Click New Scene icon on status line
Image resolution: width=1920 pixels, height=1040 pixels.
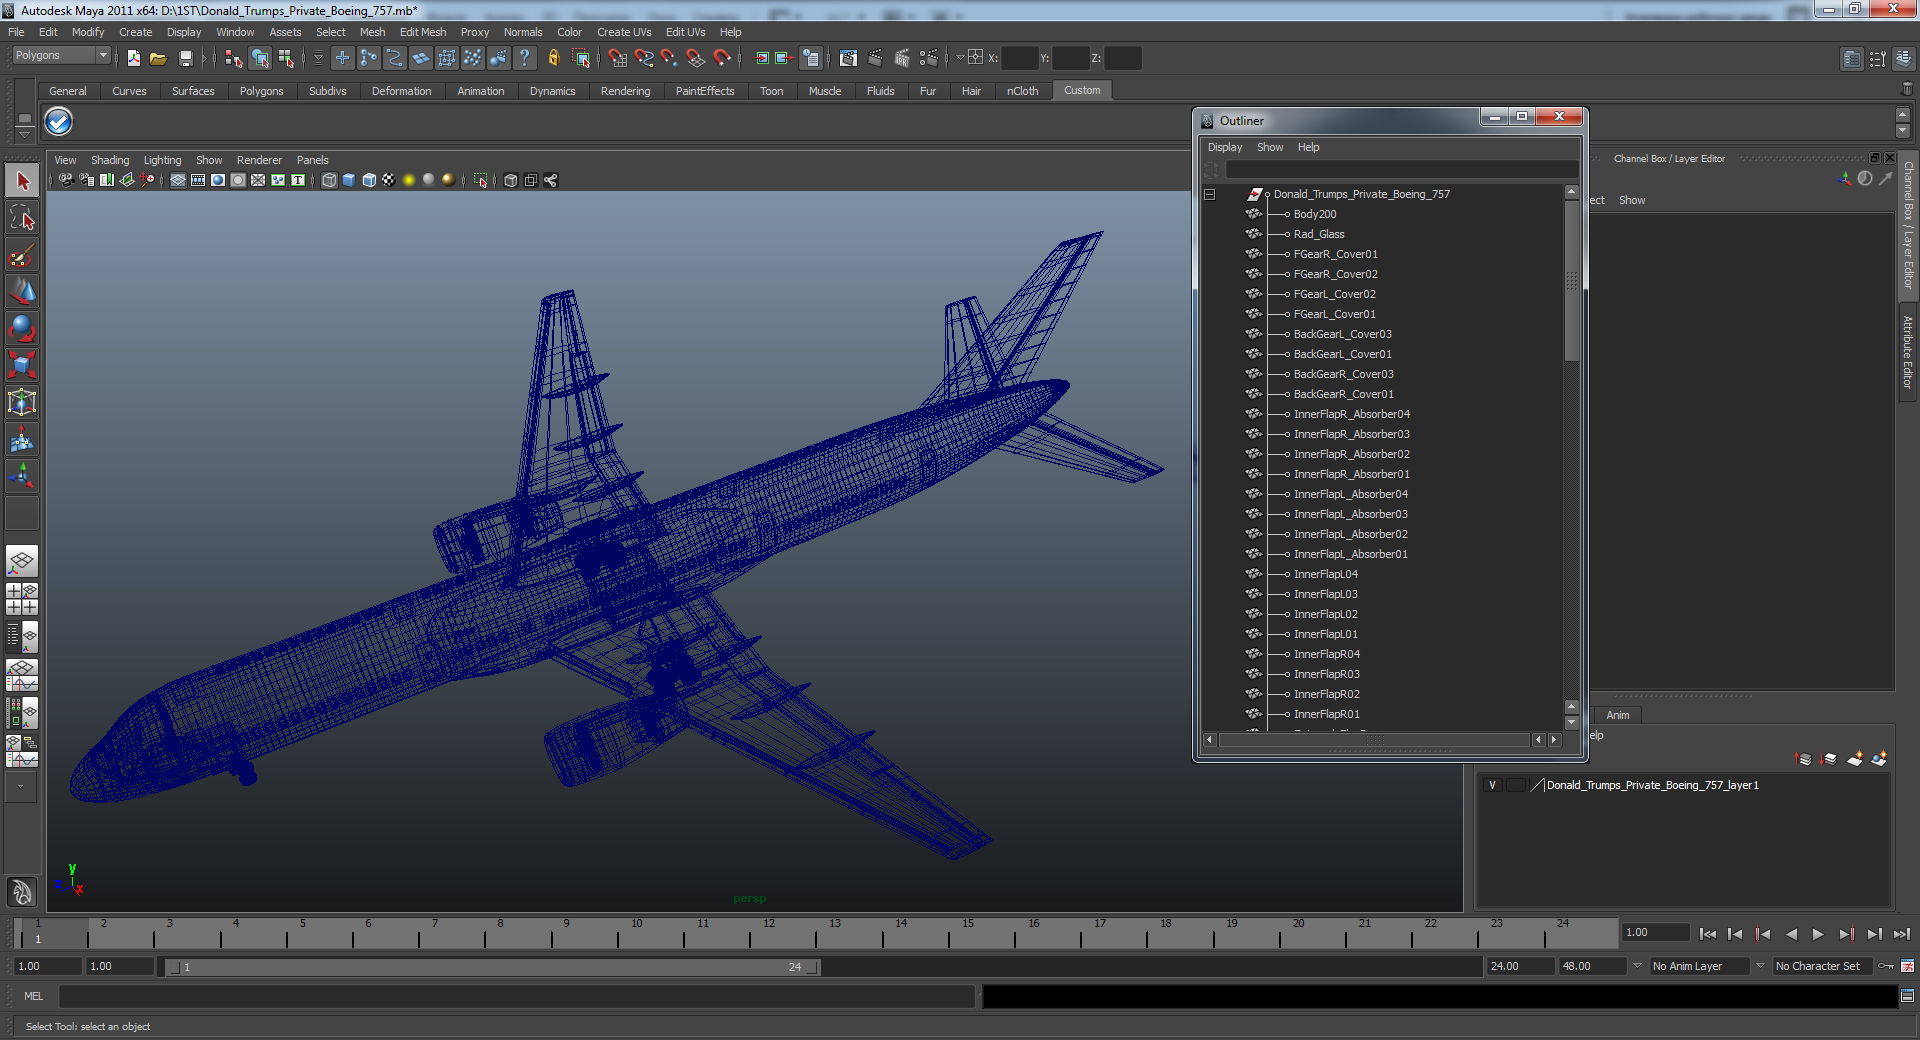click(134, 58)
